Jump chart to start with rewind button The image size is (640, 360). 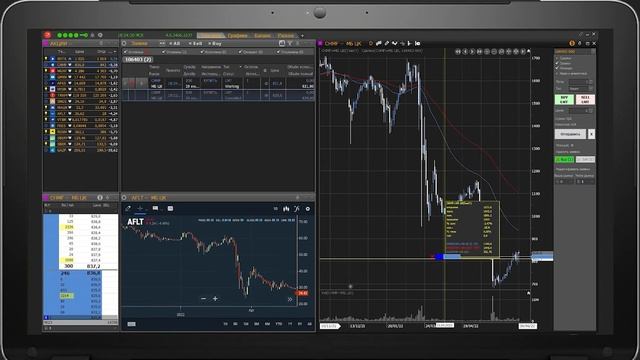pyautogui.click(x=458, y=52)
